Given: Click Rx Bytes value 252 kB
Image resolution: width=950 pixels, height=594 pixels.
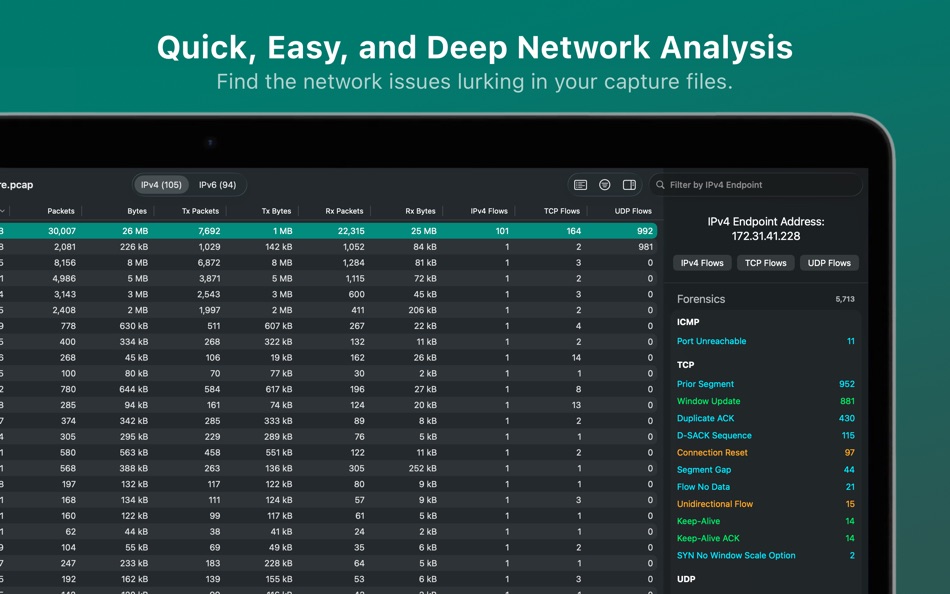Looking at the screenshot, I should (422, 468).
